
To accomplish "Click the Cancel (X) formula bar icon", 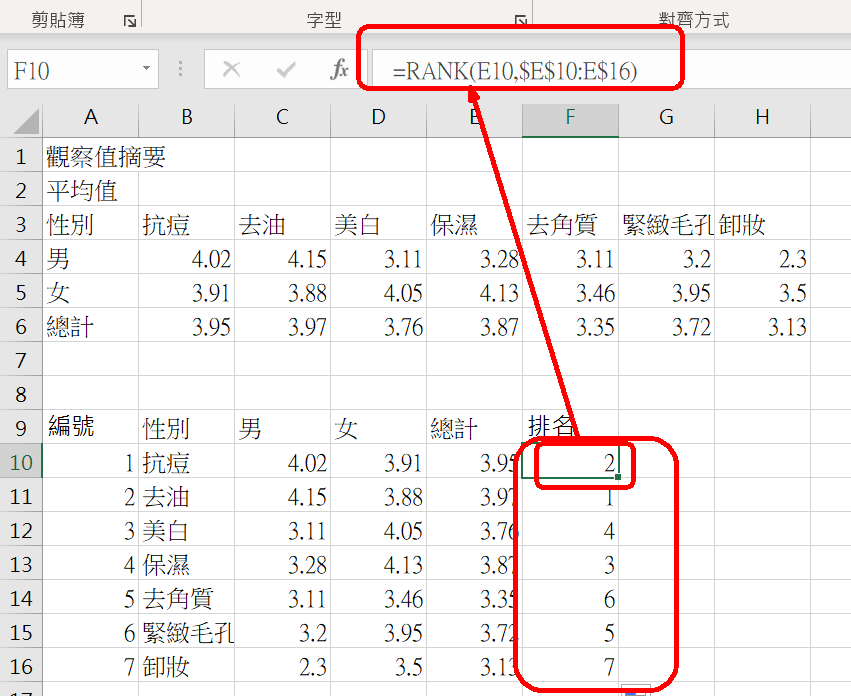I will (232, 70).
